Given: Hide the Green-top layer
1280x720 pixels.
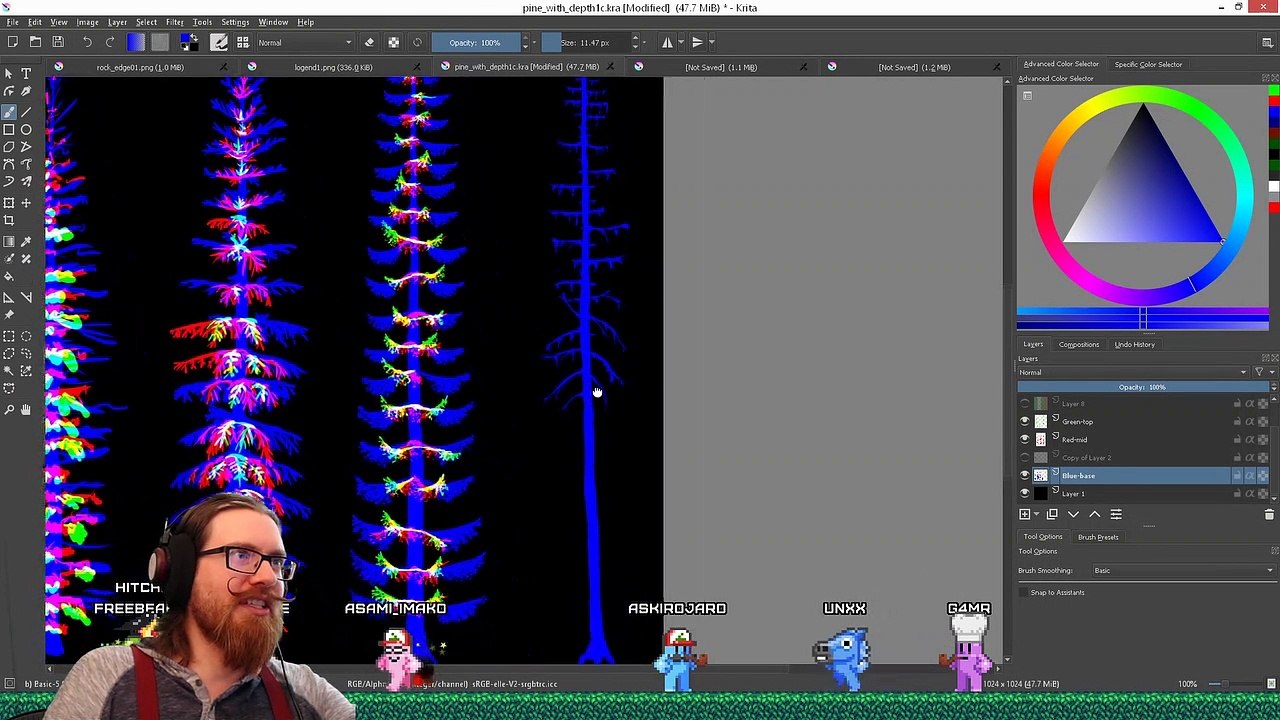Looking at the screenshot, I should 1024,422.
